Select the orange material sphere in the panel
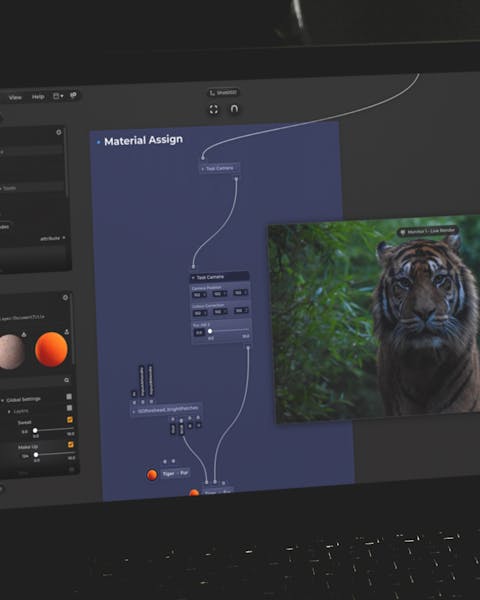480x600 pixels. [51, 349]
